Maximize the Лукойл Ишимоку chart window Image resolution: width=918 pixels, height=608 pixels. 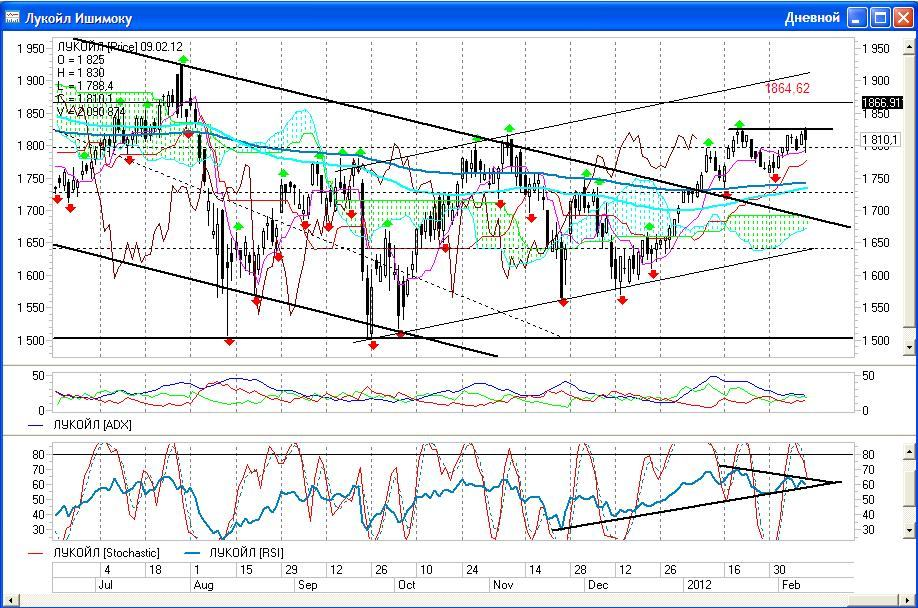click(x=880, y=18)
